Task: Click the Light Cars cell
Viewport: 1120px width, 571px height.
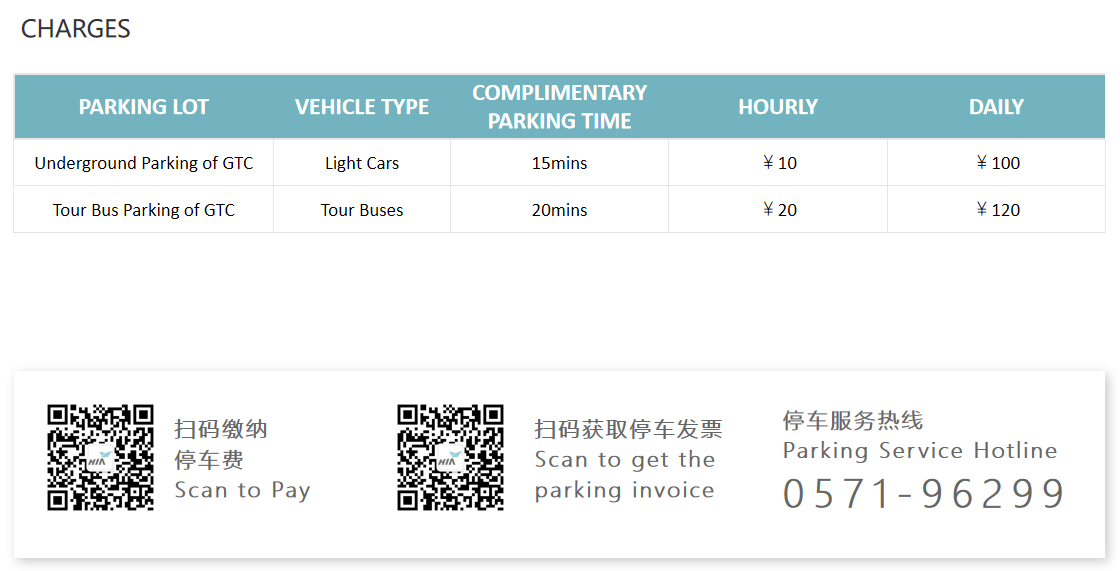Action: [362, 163]
